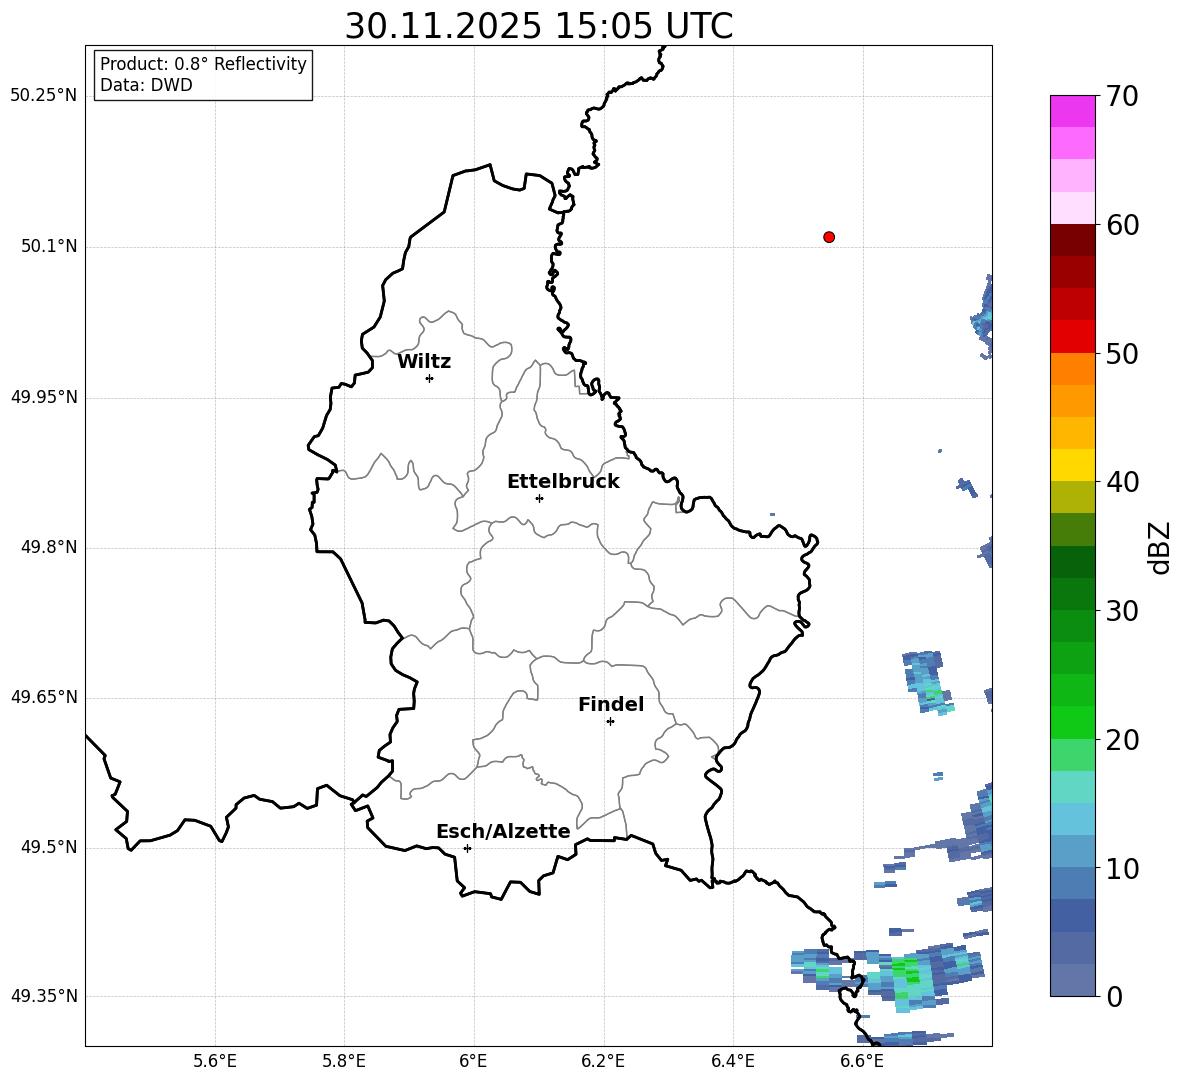
Task: Click the dark maroon colorbar segment below 60
Action: click(1072, 240)
